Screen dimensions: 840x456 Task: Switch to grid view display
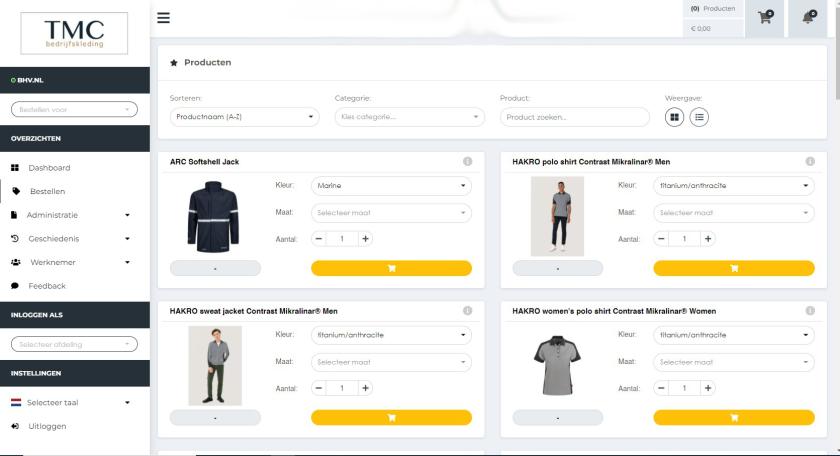point(674,117)
